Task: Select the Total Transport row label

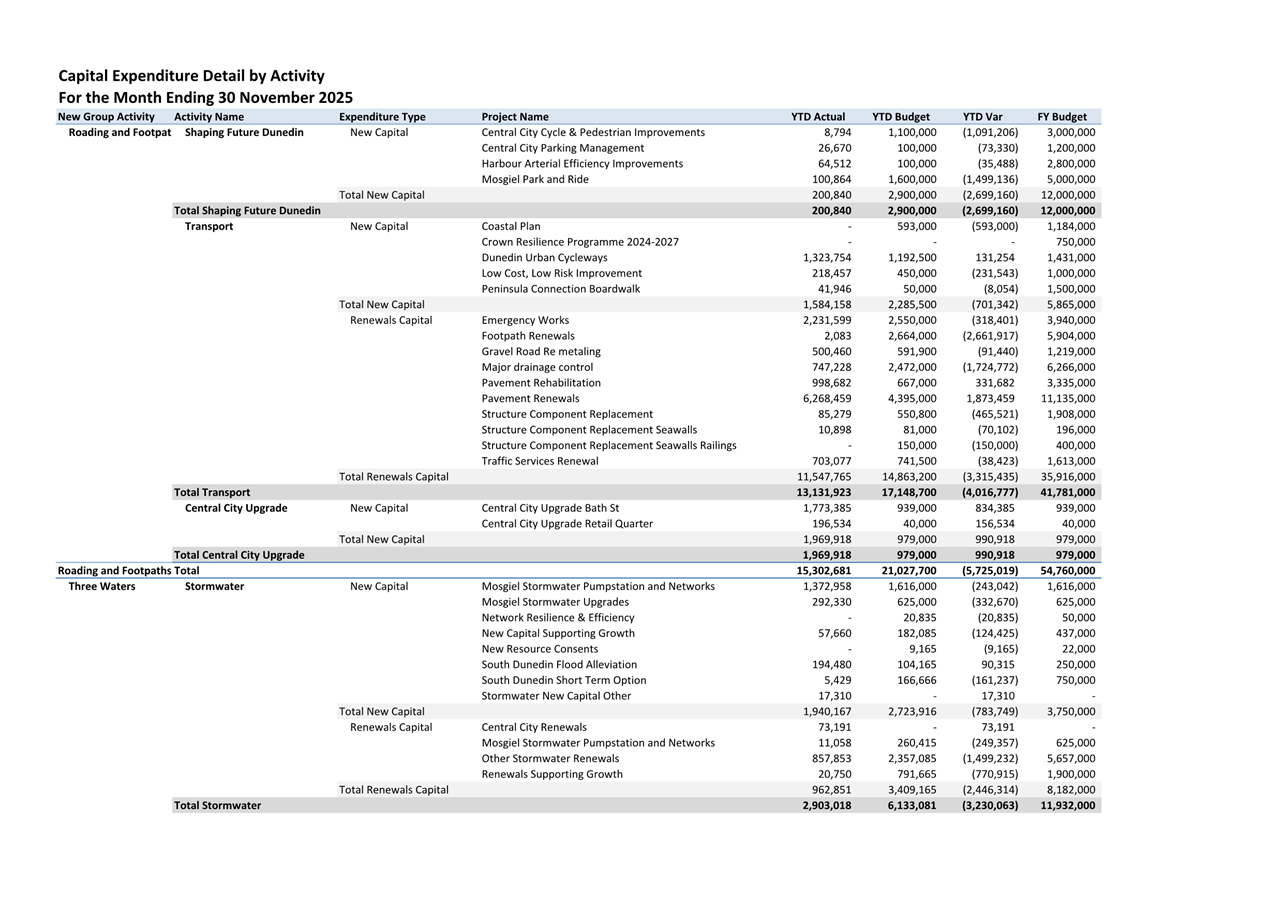Action: click(212, 493)
